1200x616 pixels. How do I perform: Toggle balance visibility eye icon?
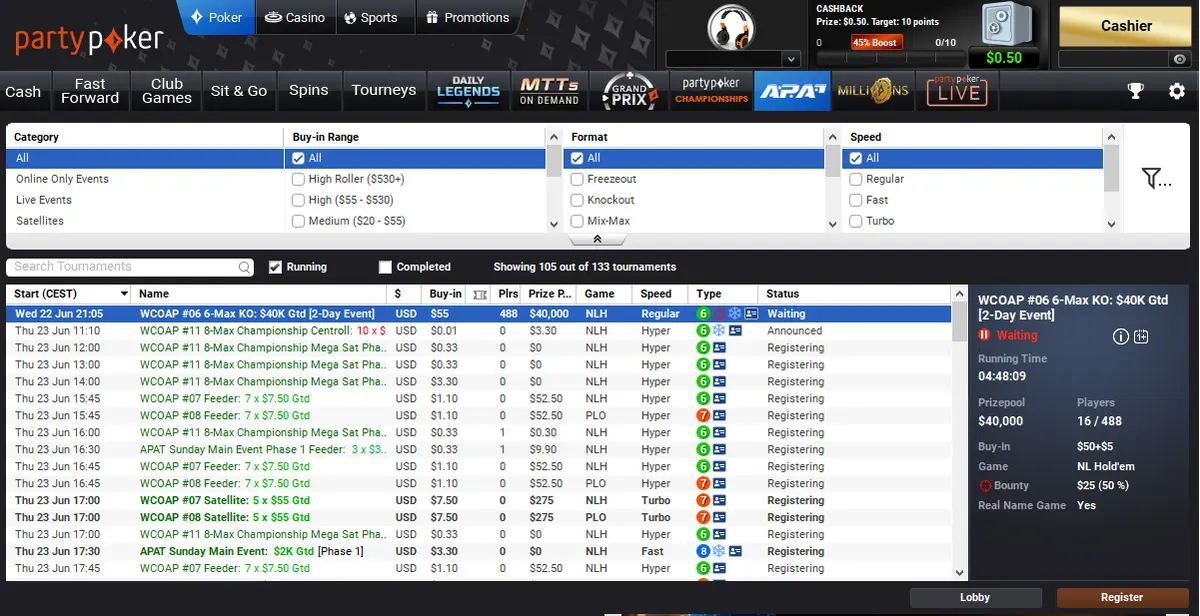pyautogui.click(x=1179, y=60)
